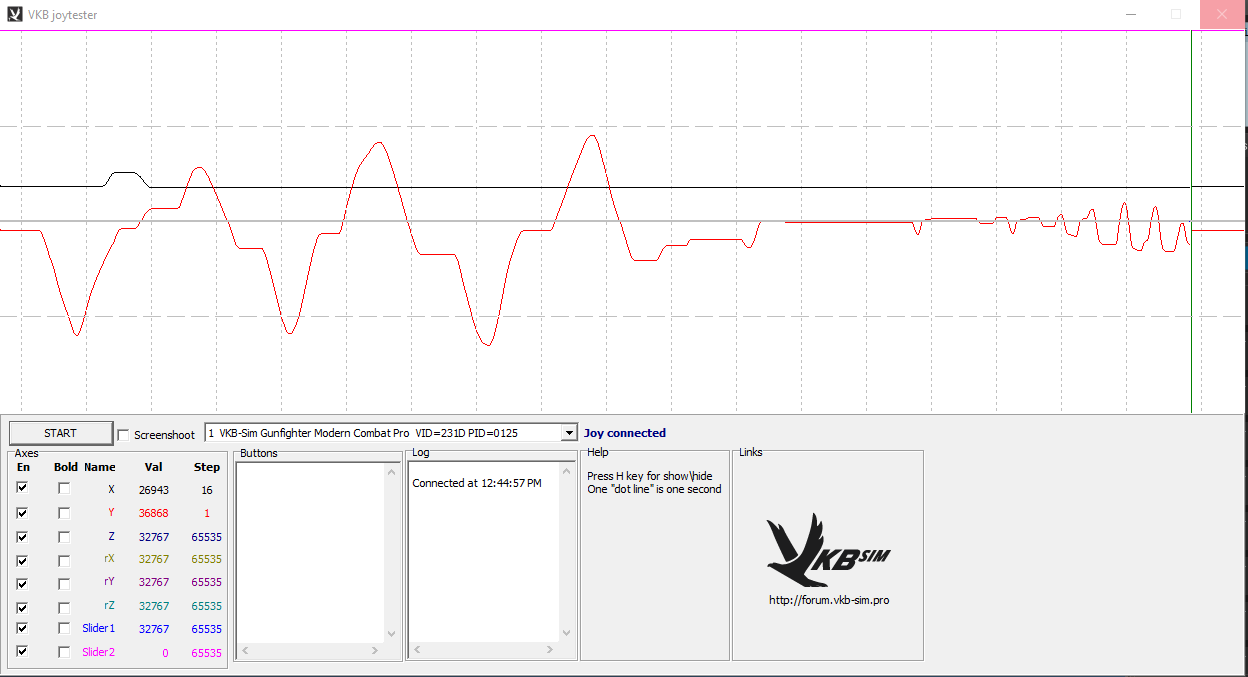Open the joystick device dropdown
Screen dimensions: 1248x677
pos(569,433)
